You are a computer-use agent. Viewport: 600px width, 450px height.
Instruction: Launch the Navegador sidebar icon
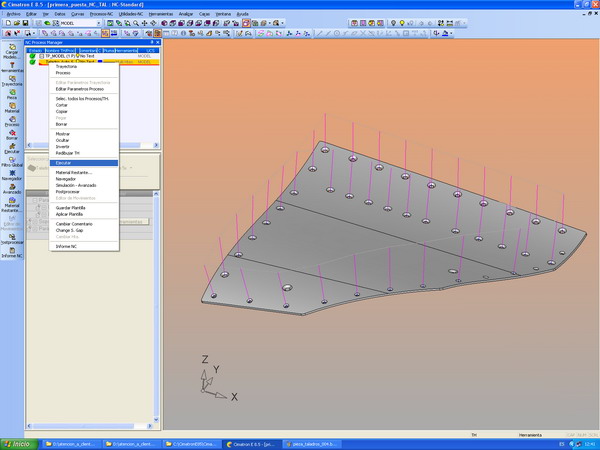pyautogui.click(x=11, y=175)
